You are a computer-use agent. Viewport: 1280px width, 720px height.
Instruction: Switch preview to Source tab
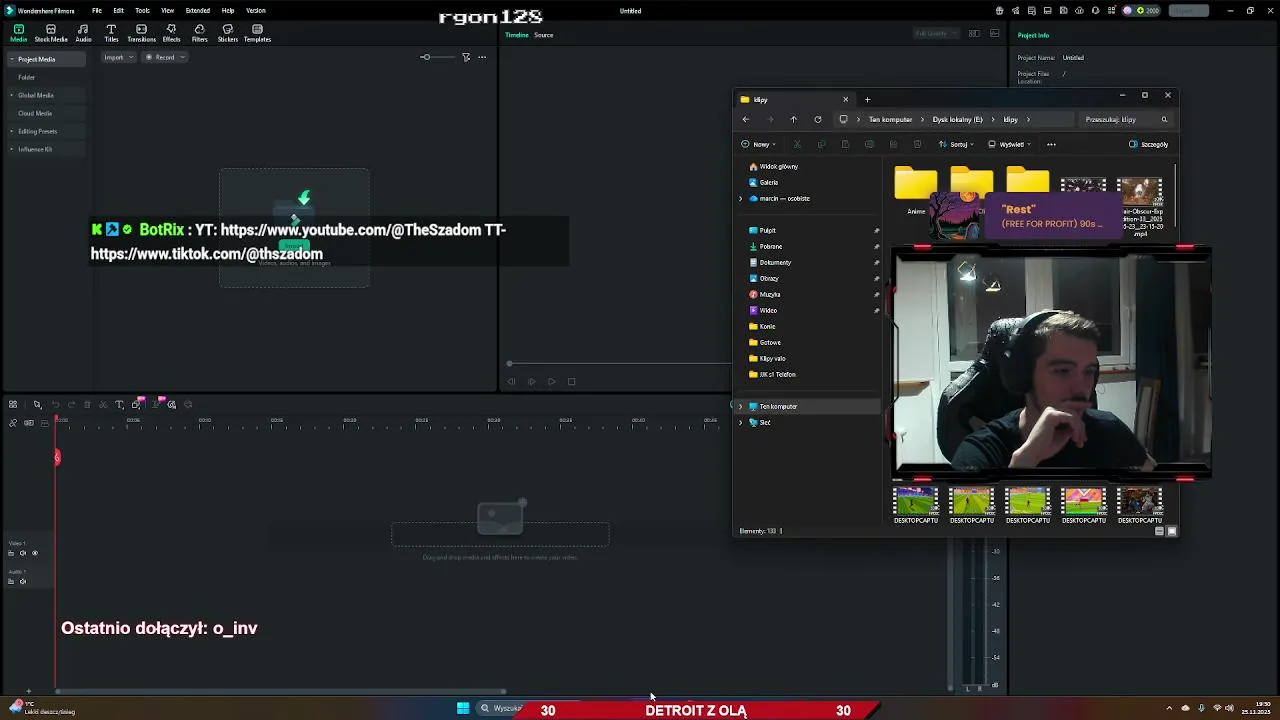[543, 35]
